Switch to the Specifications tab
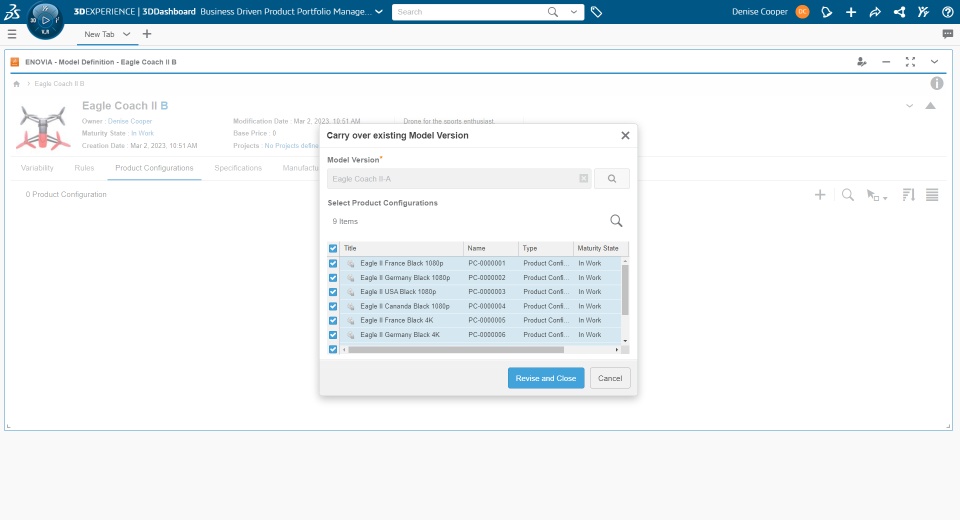960x520 pixels. pos(238,168)
